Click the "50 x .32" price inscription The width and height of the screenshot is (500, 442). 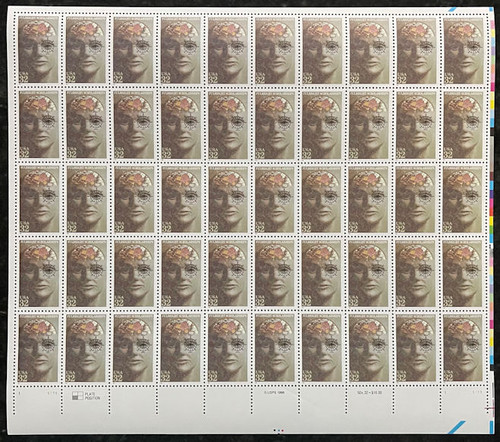369,392
